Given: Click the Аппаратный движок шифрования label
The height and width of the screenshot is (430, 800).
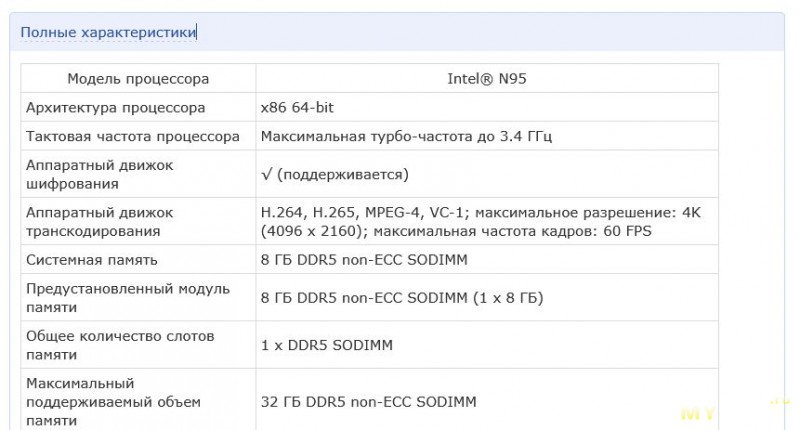Looking at the screenshot, I should tap(100, 174).
